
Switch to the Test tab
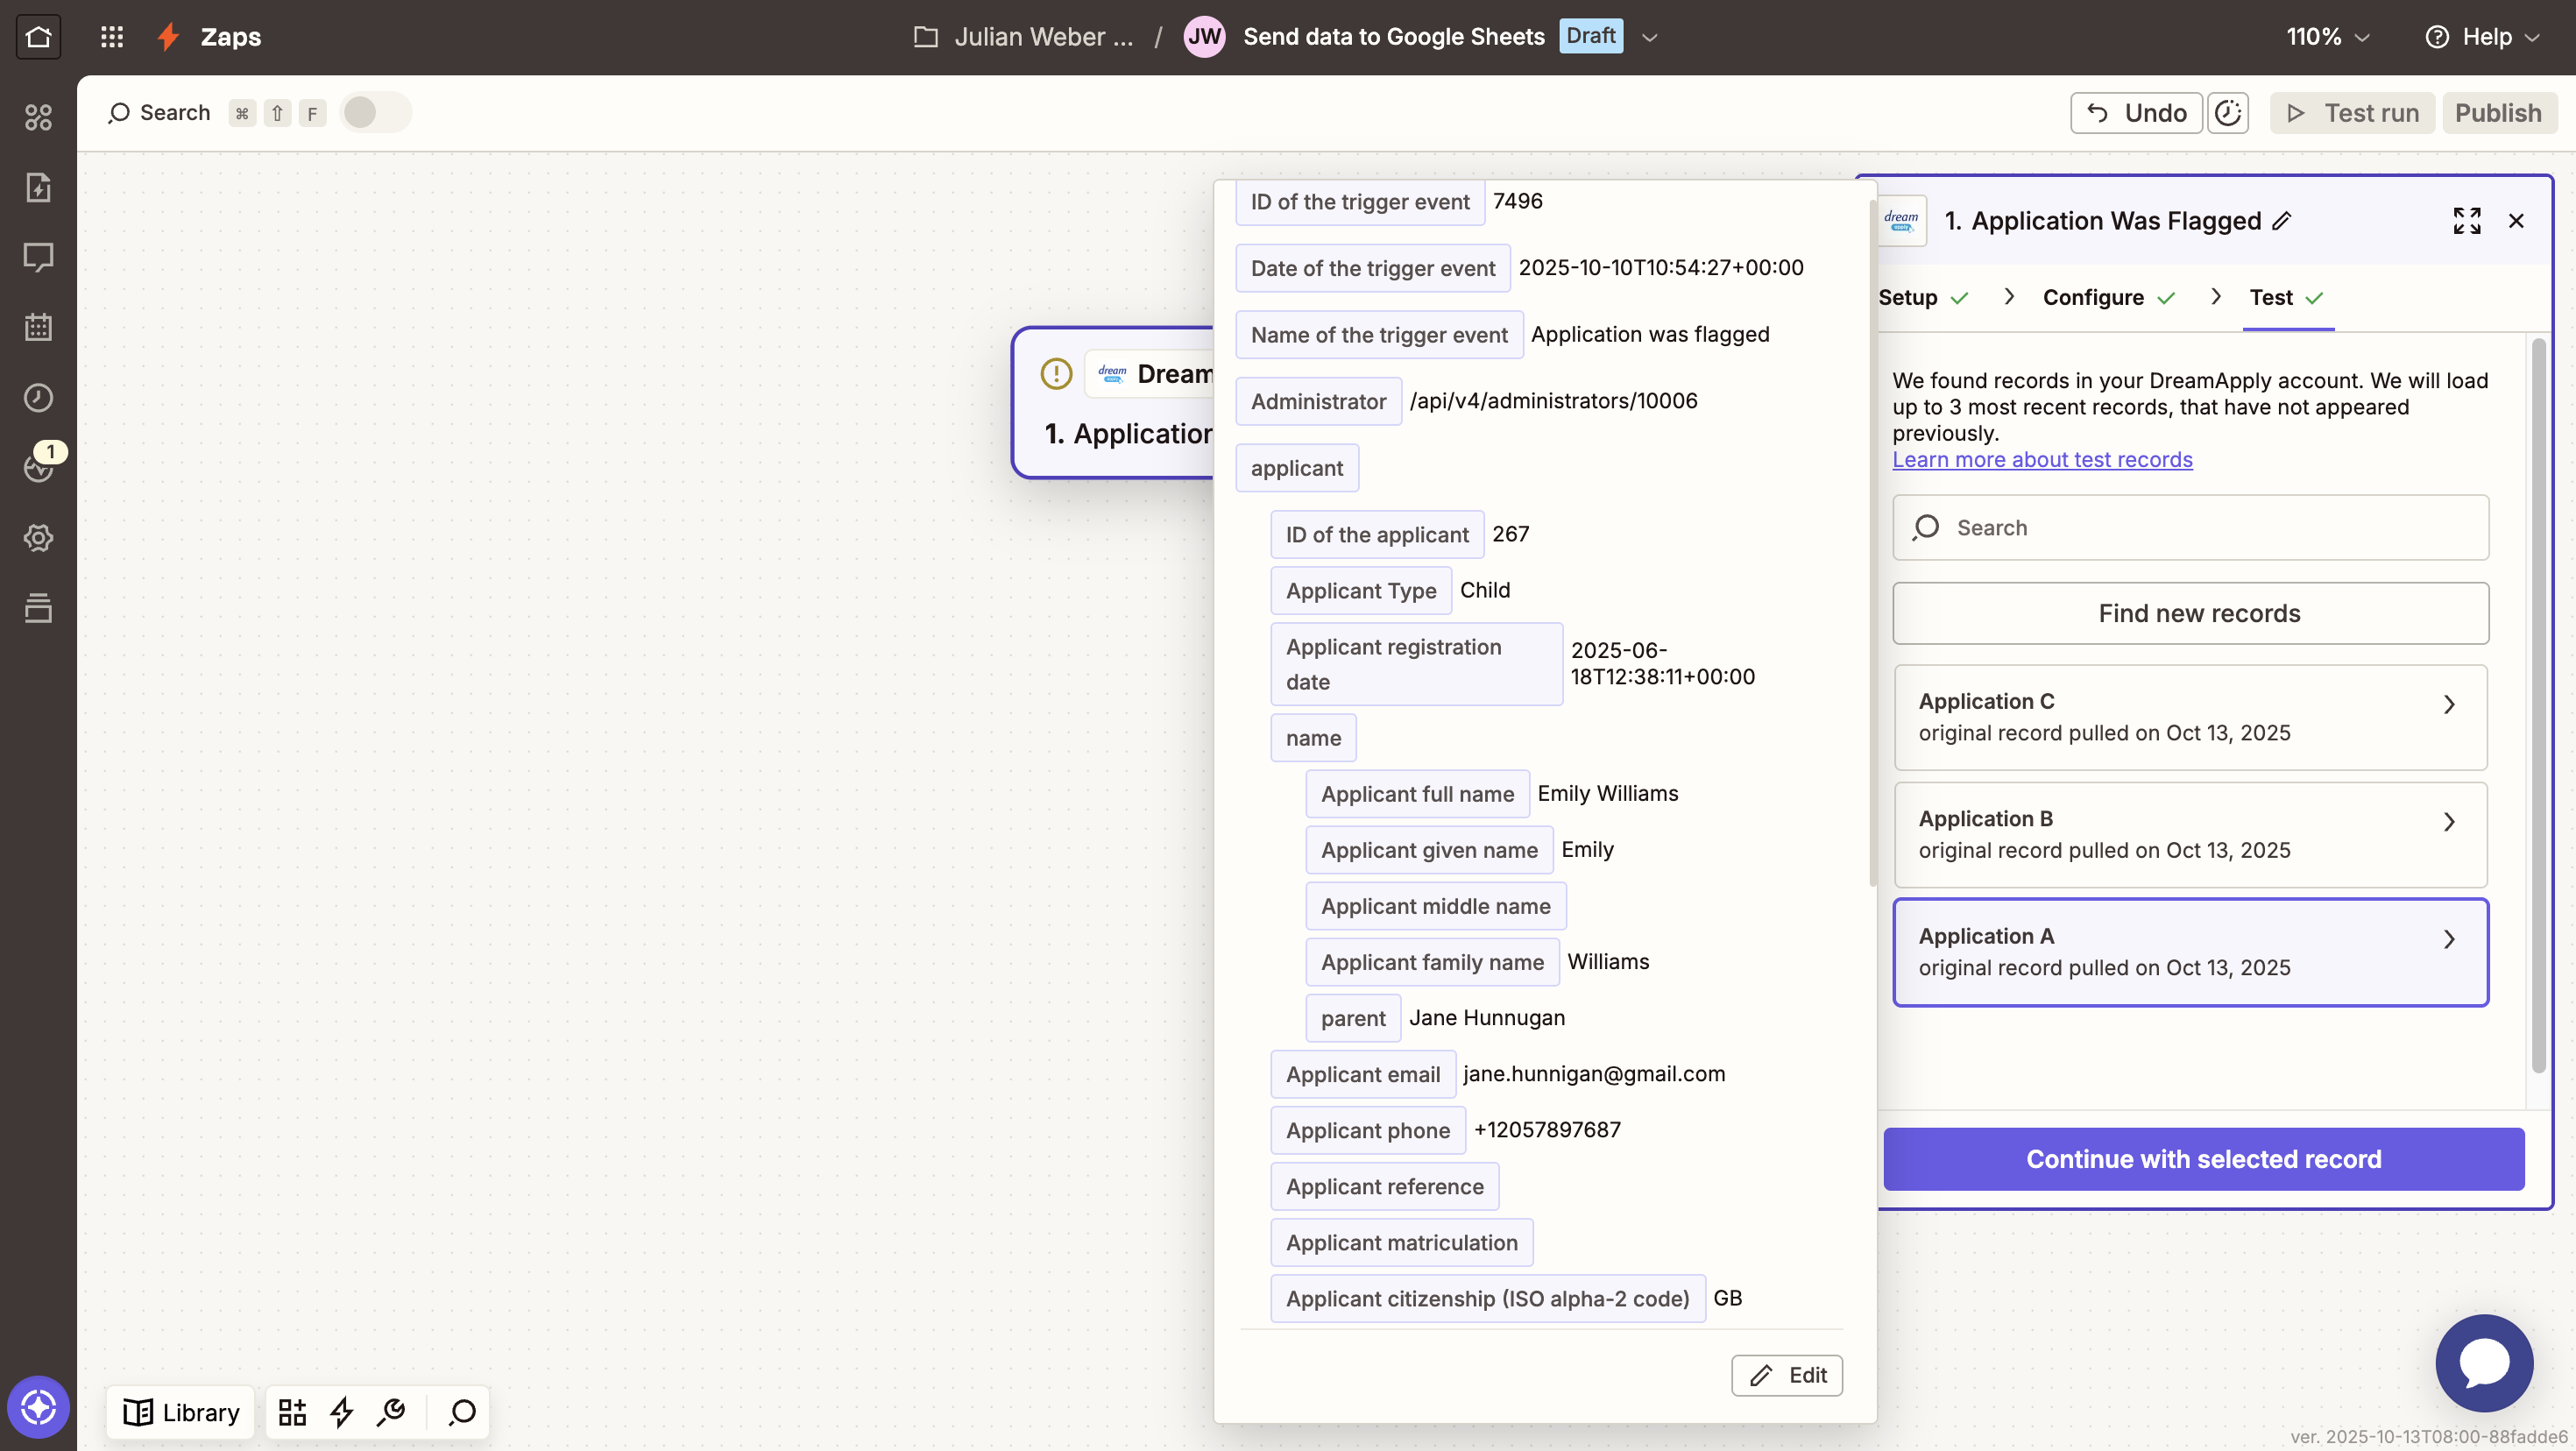pyautogui.click(x=2287, y=298)
